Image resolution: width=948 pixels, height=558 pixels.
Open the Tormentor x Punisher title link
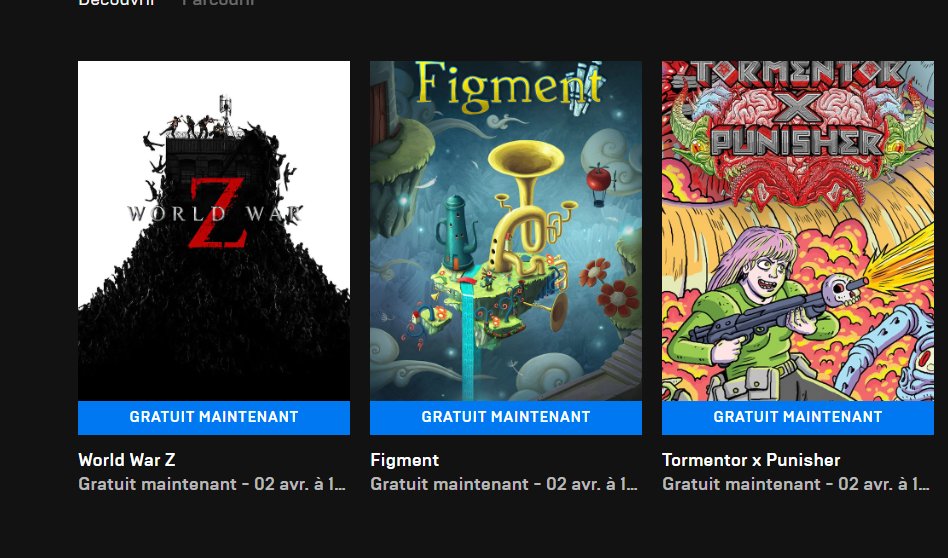point(751,460)
